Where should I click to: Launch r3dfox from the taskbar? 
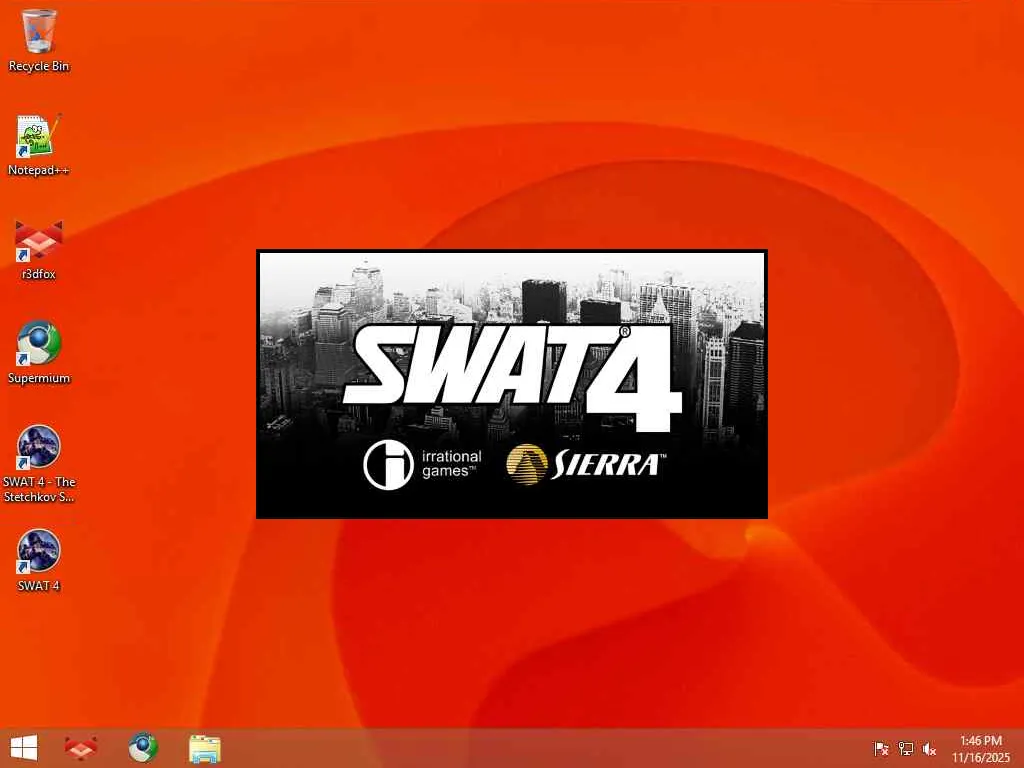coord(81,748)
